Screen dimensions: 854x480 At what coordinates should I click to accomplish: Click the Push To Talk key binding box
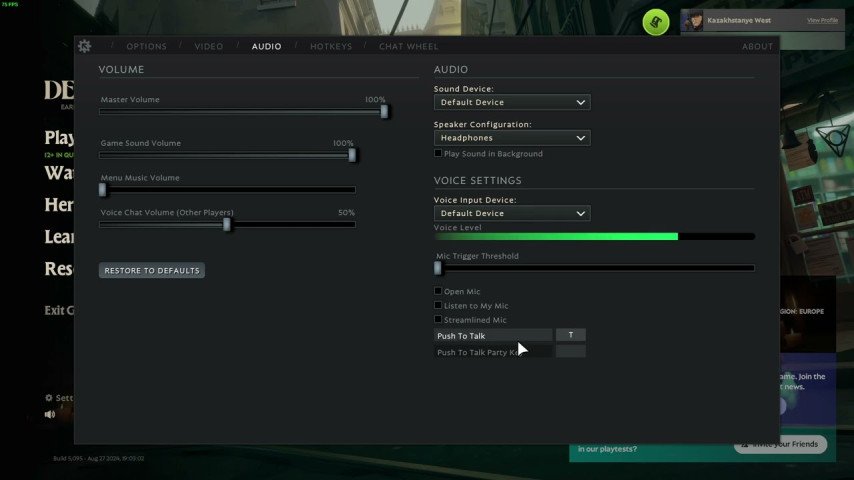[x=570, y=335]
